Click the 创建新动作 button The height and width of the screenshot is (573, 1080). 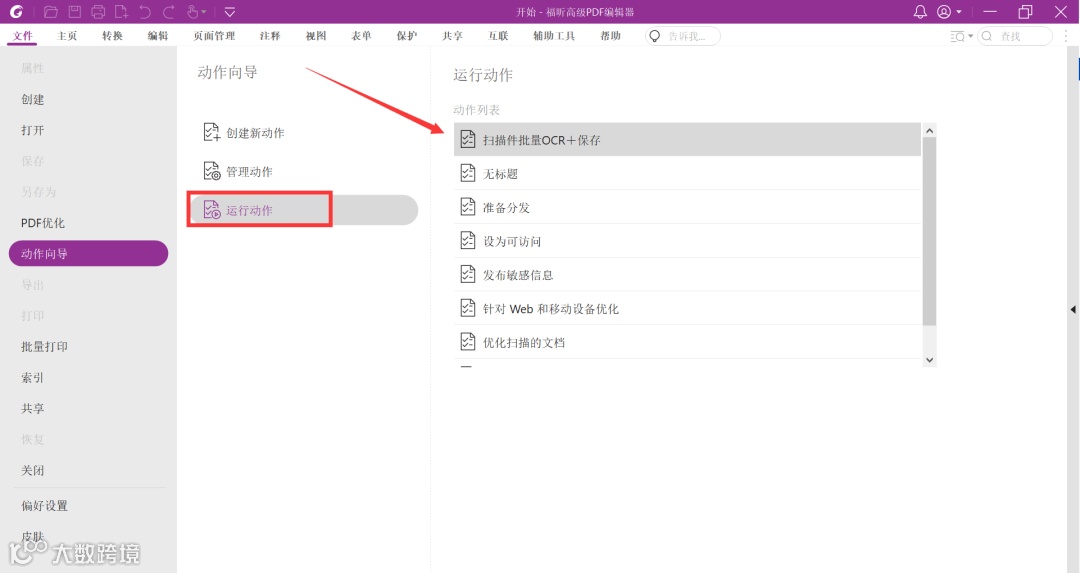[244, 133]
